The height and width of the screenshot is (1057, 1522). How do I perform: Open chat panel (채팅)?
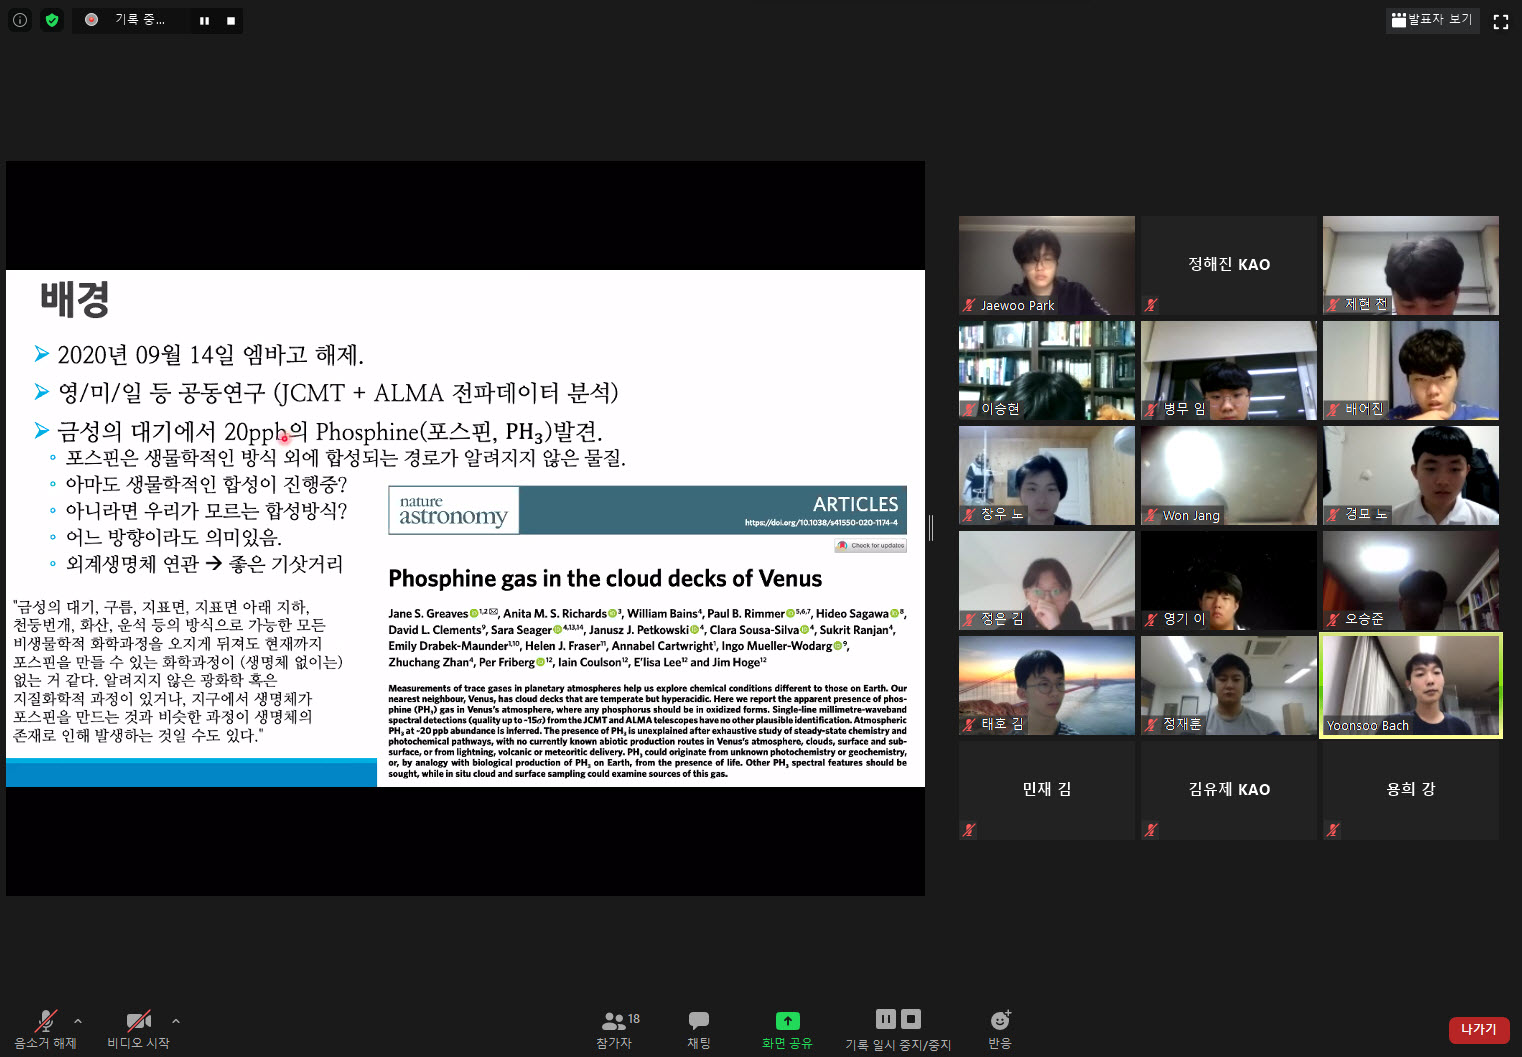pyautogui.click(x=699, y=1028)
